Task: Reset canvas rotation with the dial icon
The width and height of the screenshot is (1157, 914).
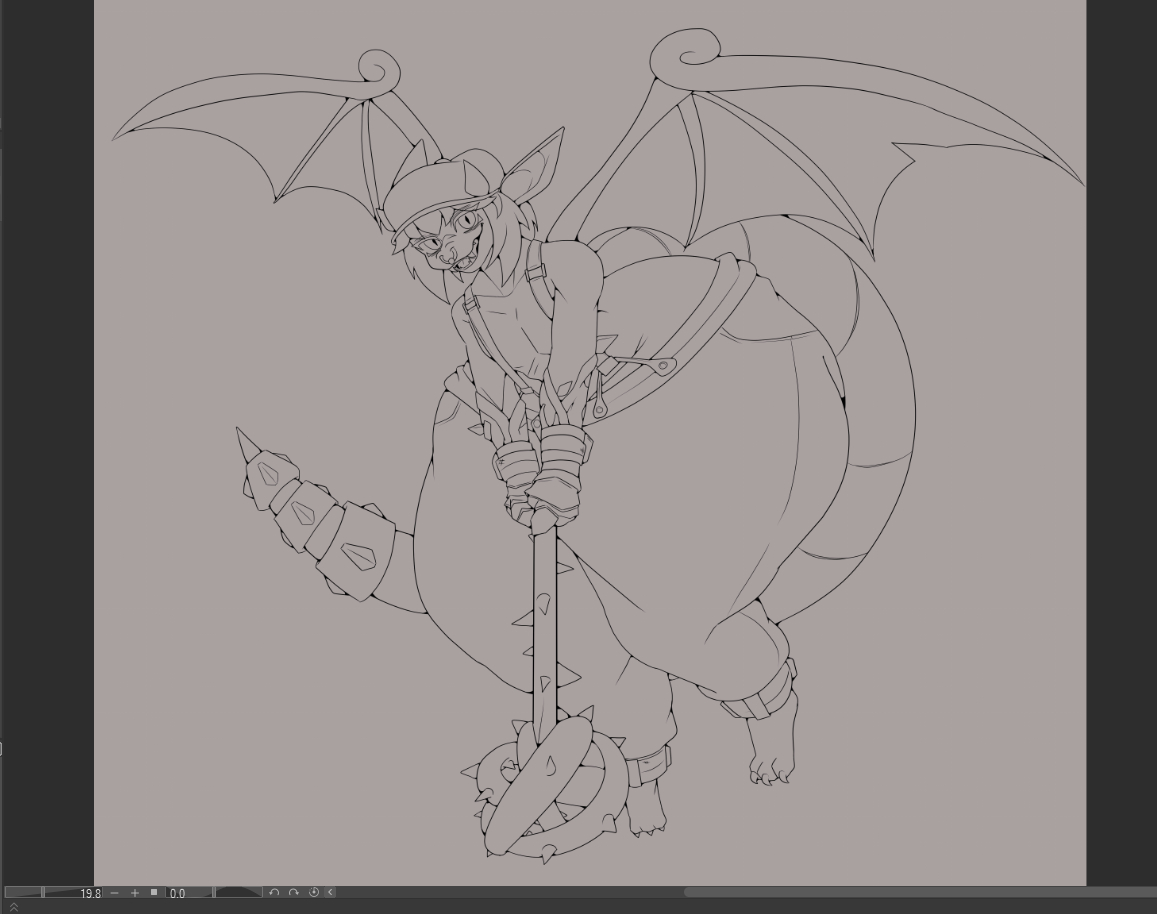Action: point(313,893)
